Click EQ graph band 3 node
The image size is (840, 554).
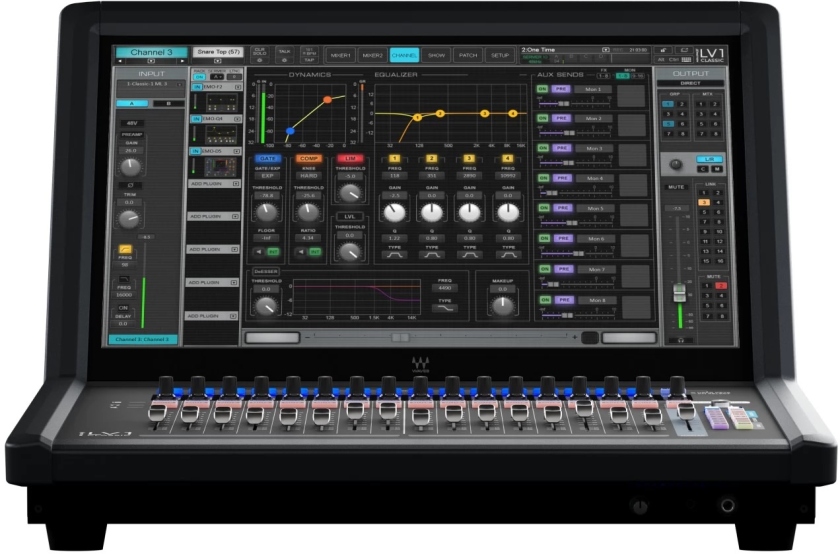[x=485, y=114]
